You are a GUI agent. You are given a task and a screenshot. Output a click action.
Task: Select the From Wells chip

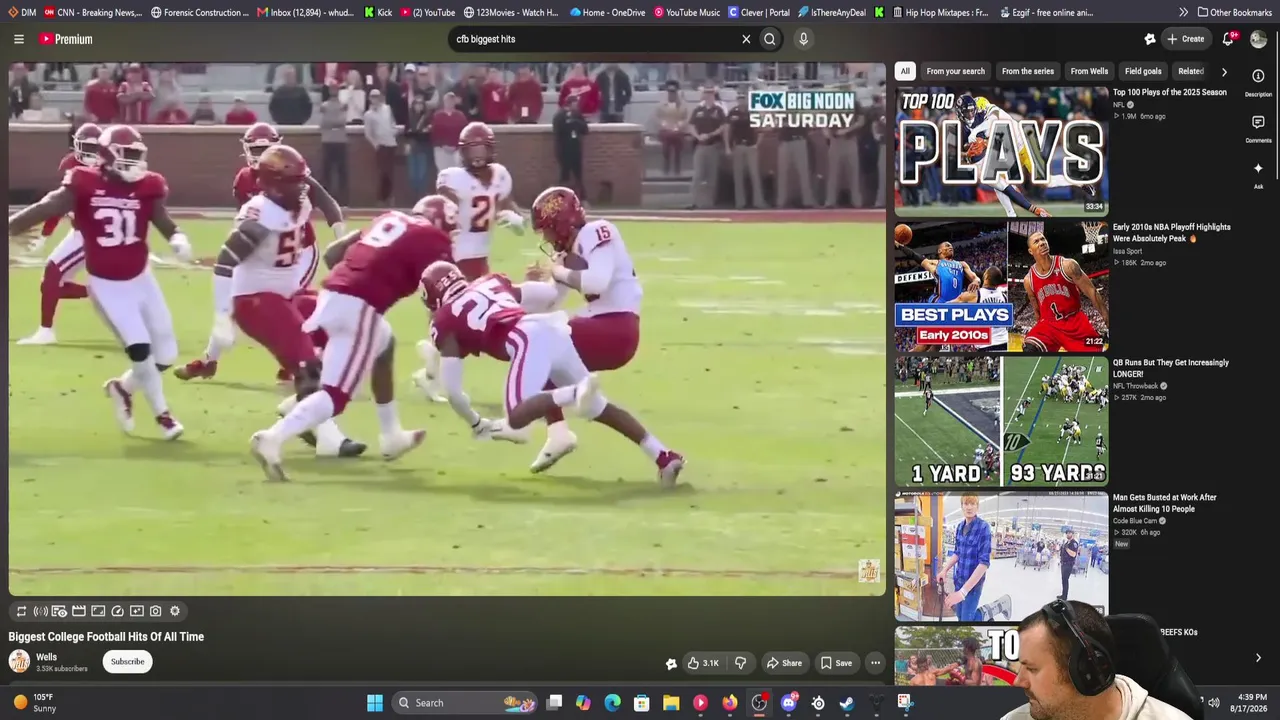coord(1089,71)
